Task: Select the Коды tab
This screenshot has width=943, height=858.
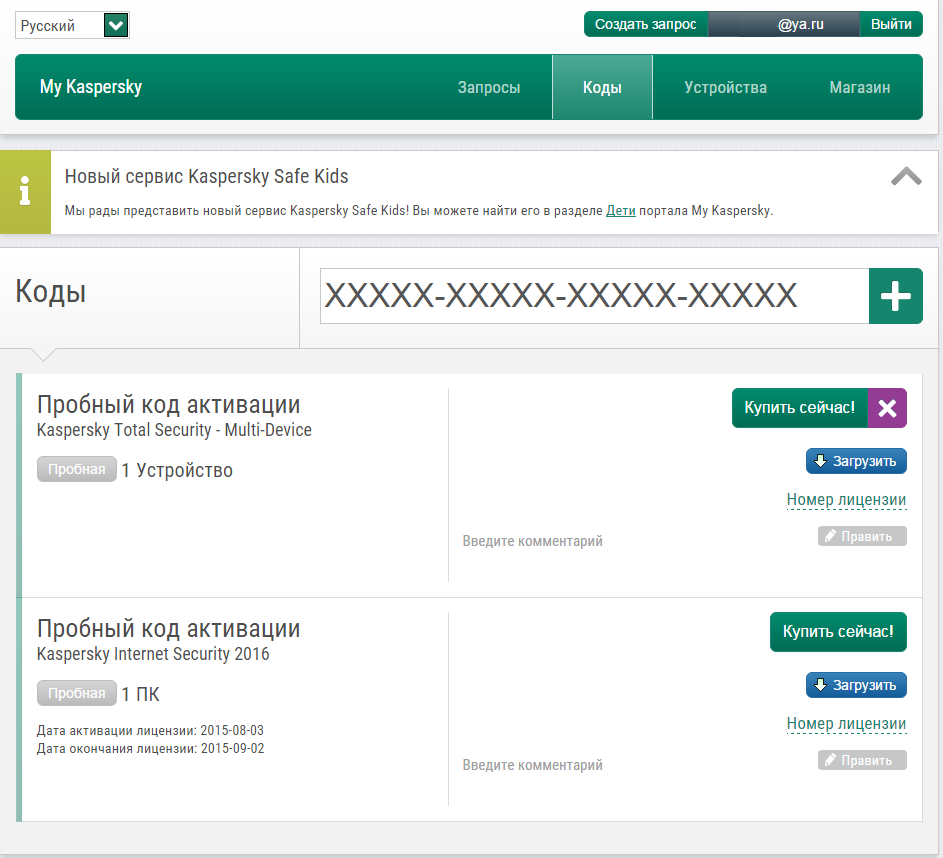Action: click(602, 87)
